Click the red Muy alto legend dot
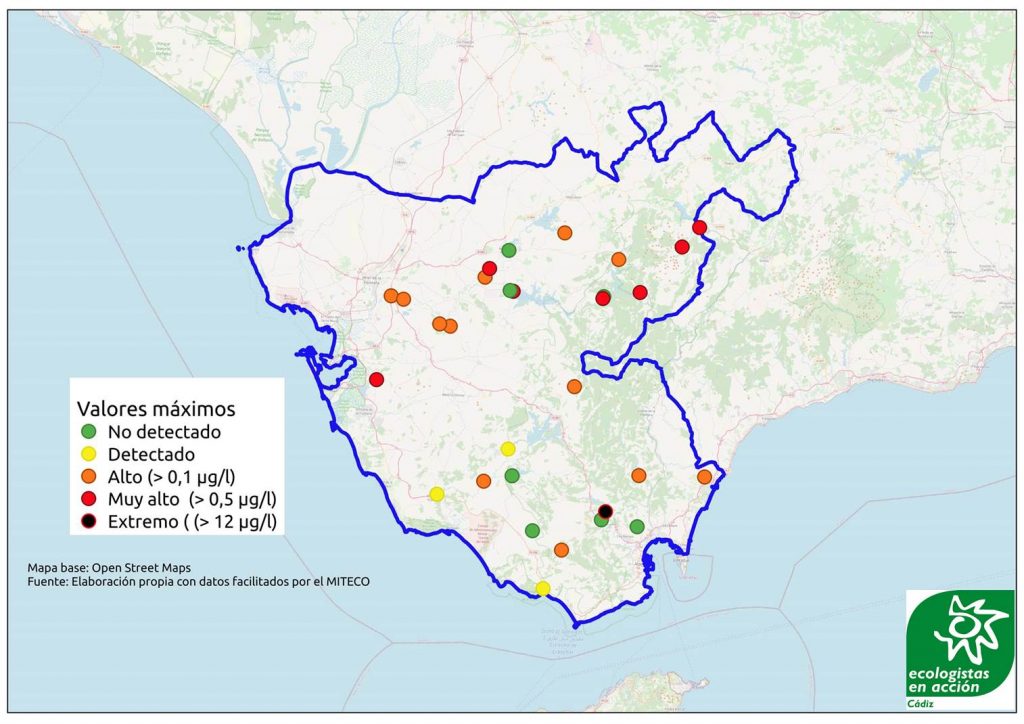Image resolution: width=1024 pixels, height=724 pixels. [x=89, y=498]
